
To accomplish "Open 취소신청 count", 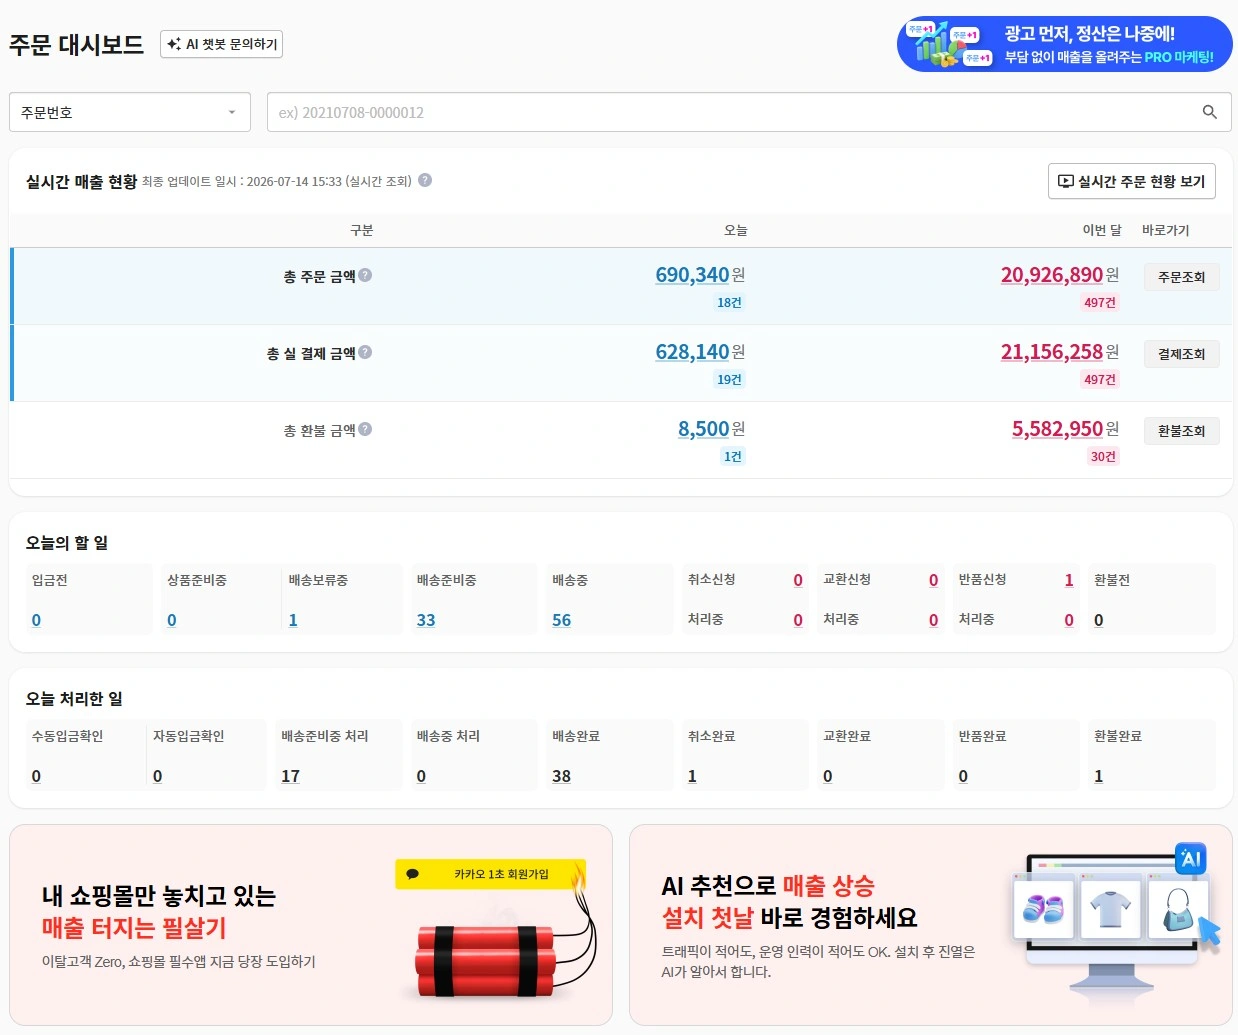I will pyautogui.click(x=798, y=580).
